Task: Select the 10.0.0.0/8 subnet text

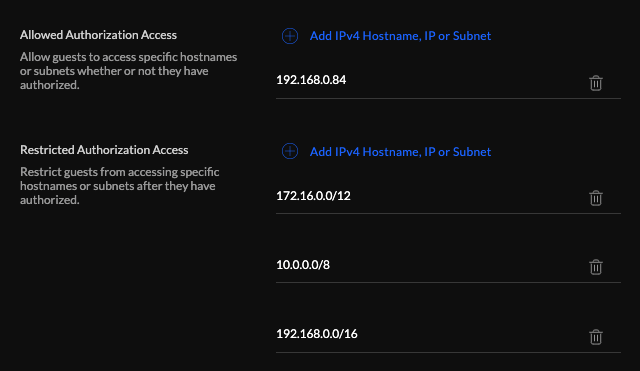Action: (303, 265)
